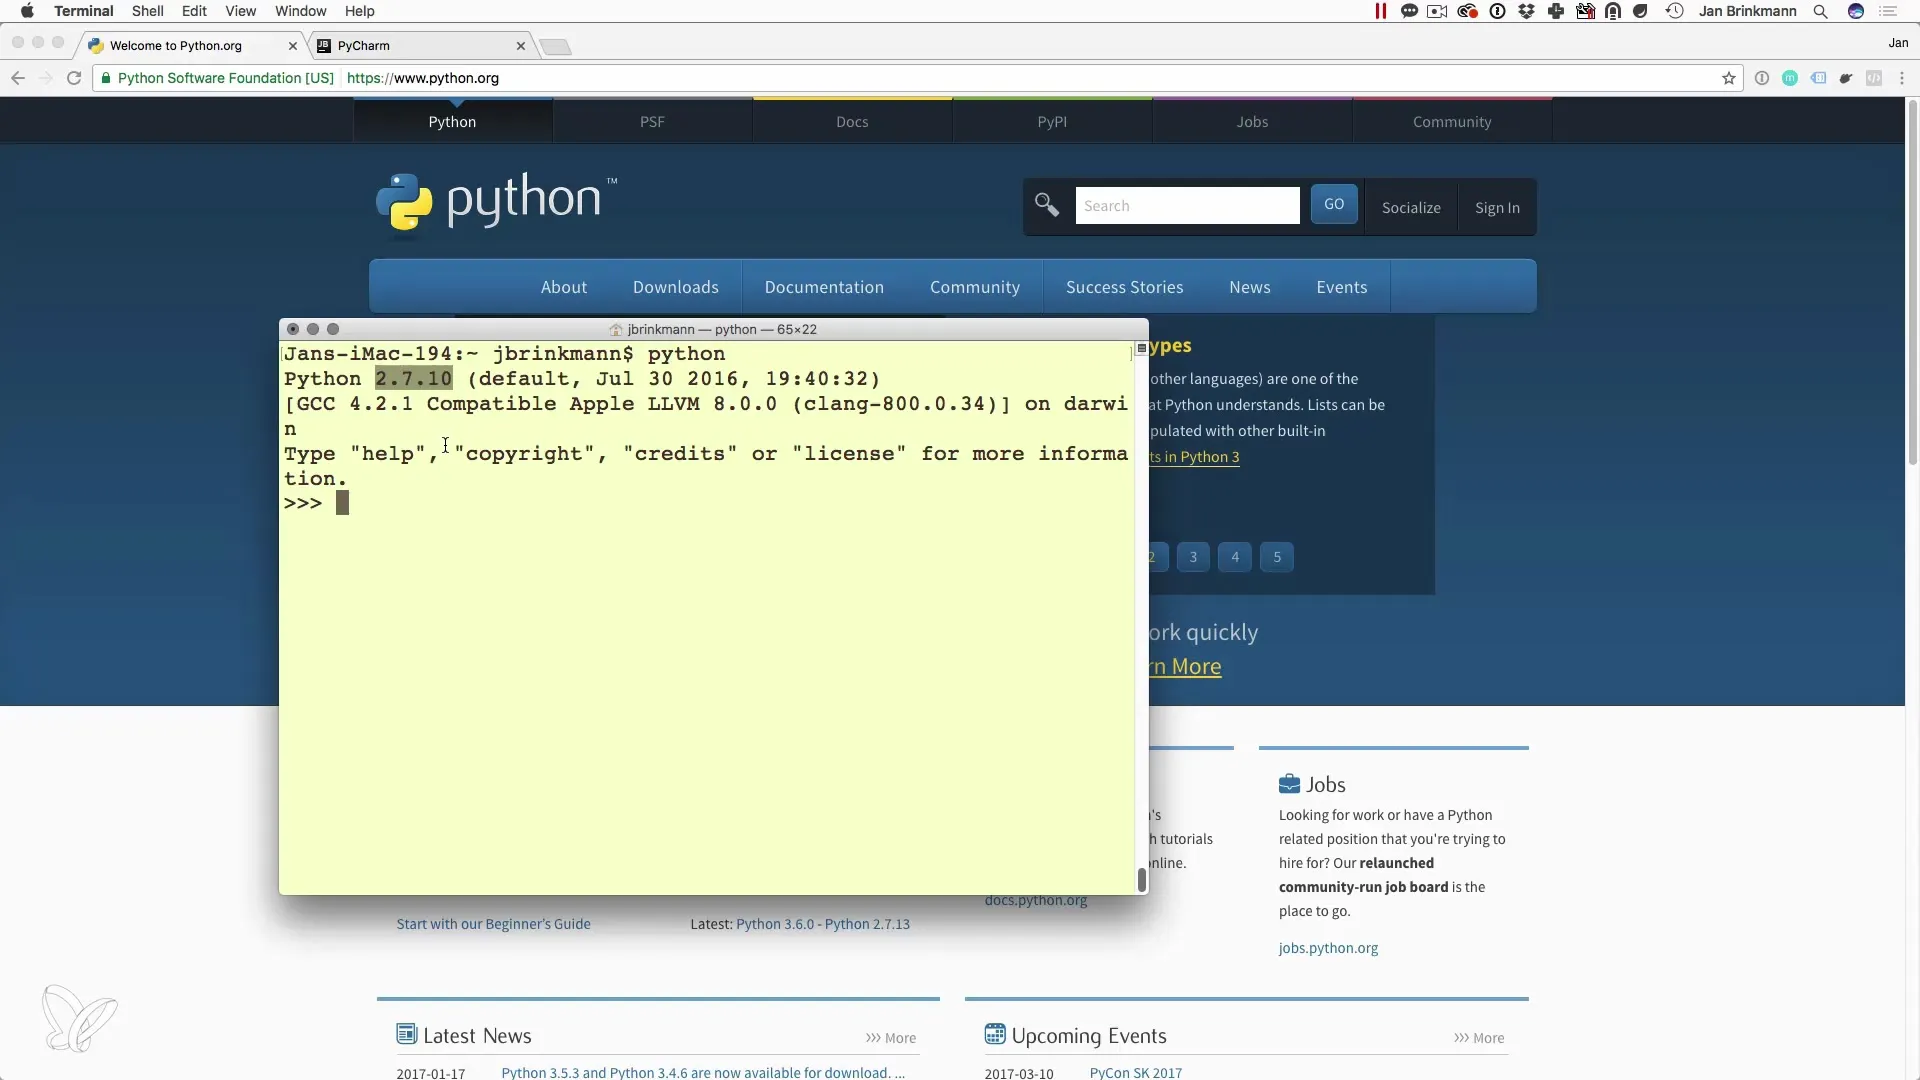This screenshot has height=1080, width=1920.
Task: Open 1Password menu bar icon
Action: point(1497,11)
